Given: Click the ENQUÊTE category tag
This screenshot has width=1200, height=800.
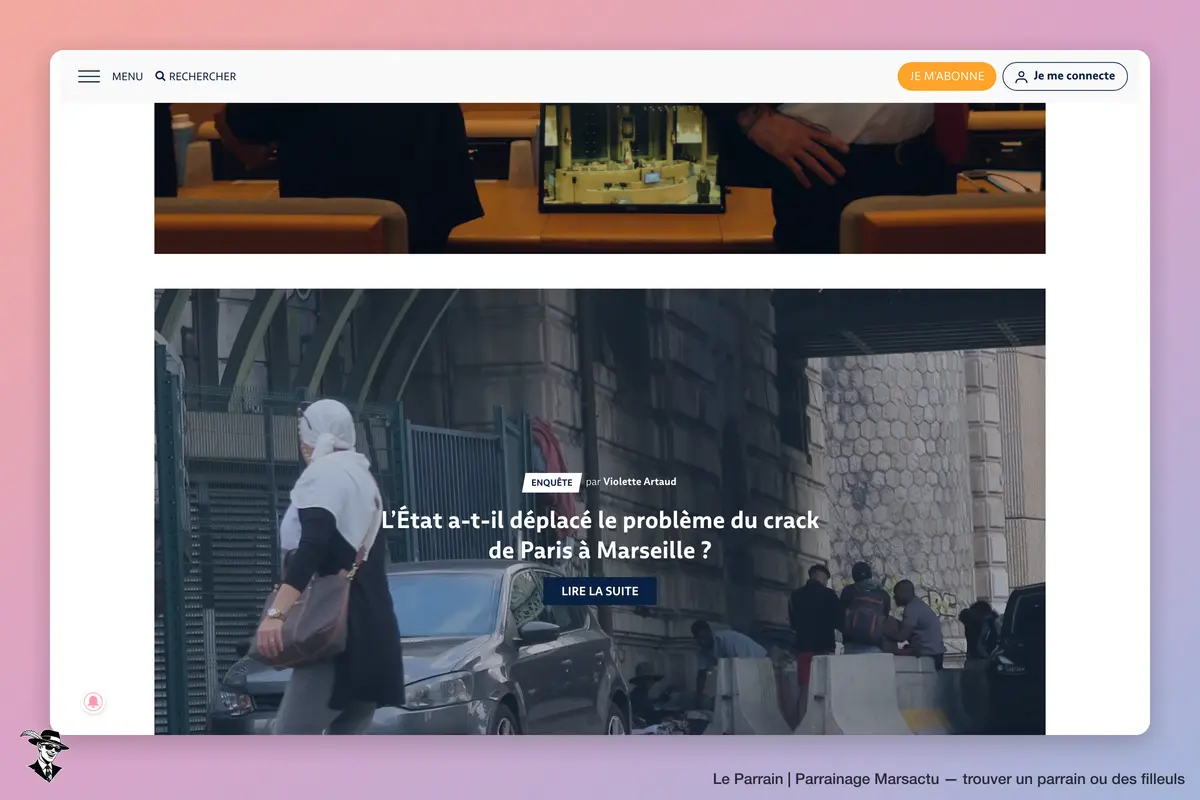Looking at the screenshot, I should 552,482.
